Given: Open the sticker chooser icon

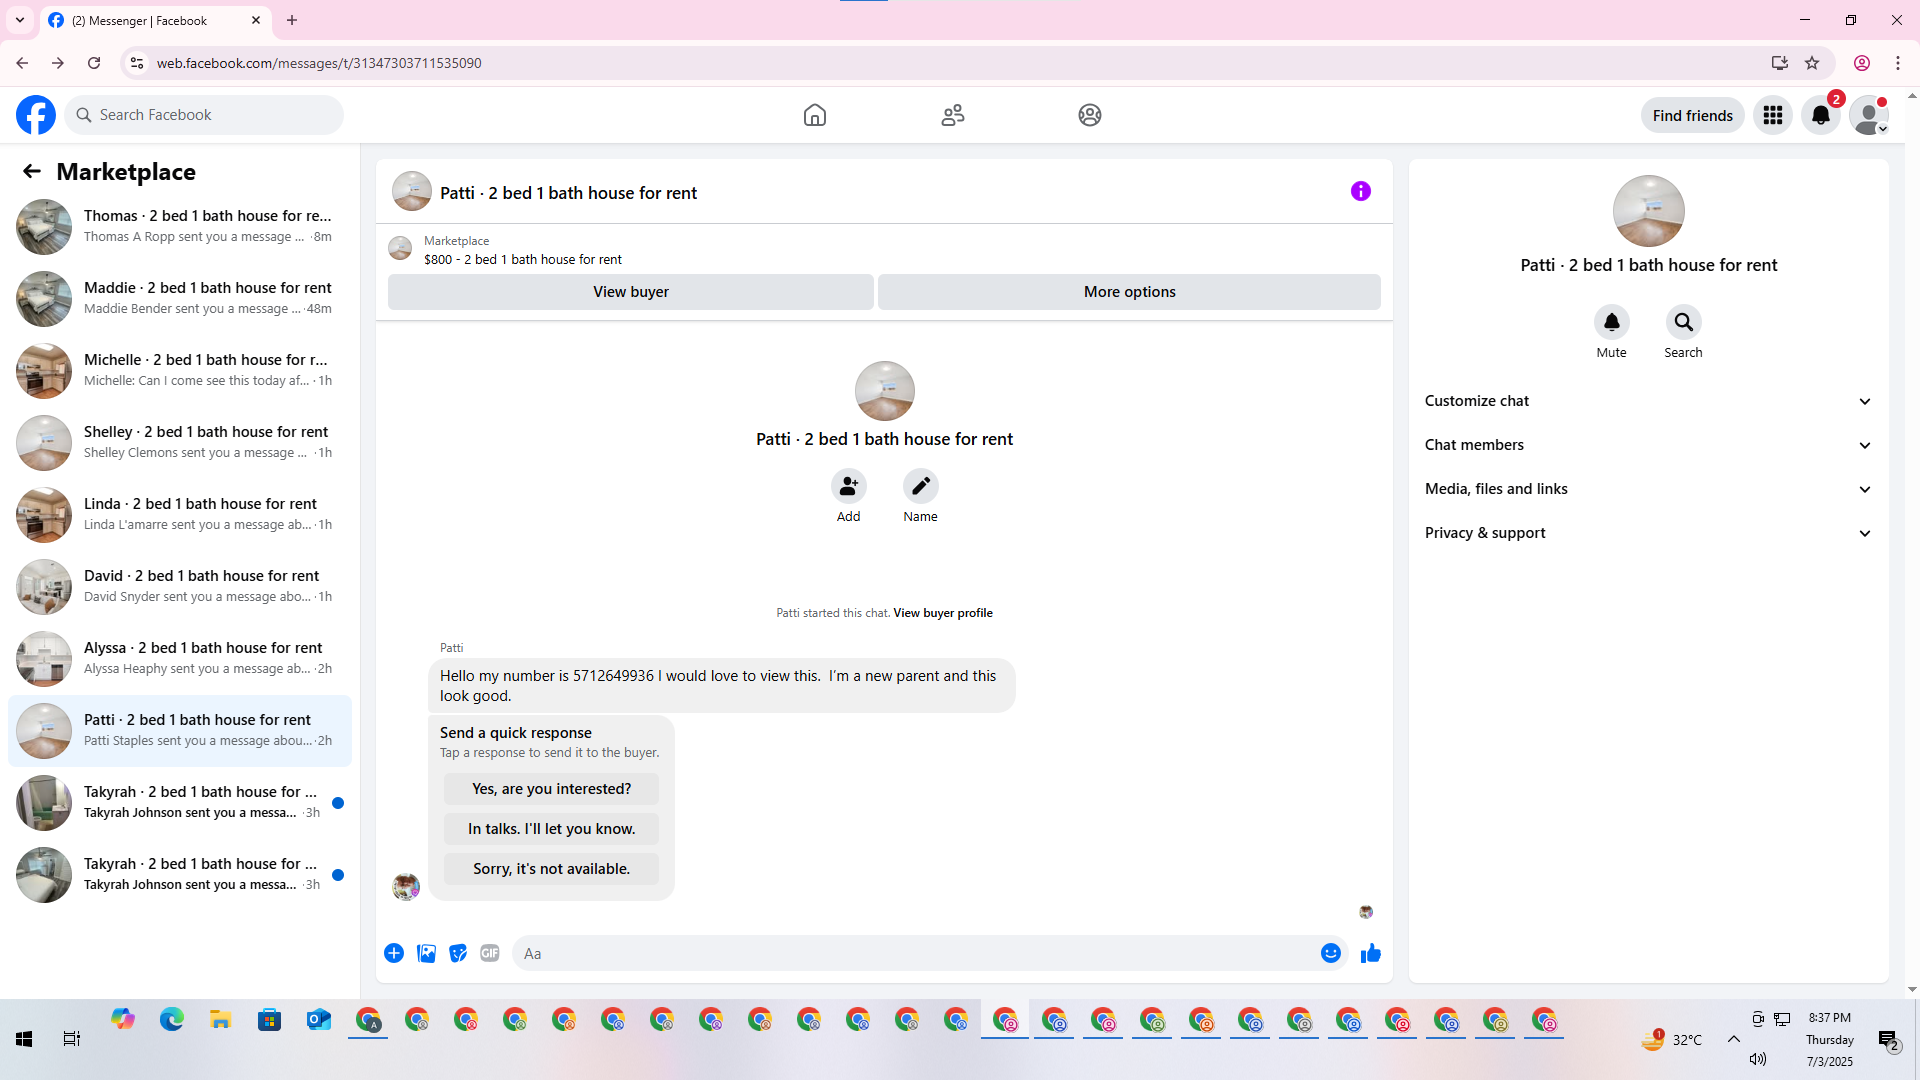Looking at the screenshot, I should coord(458,953).
